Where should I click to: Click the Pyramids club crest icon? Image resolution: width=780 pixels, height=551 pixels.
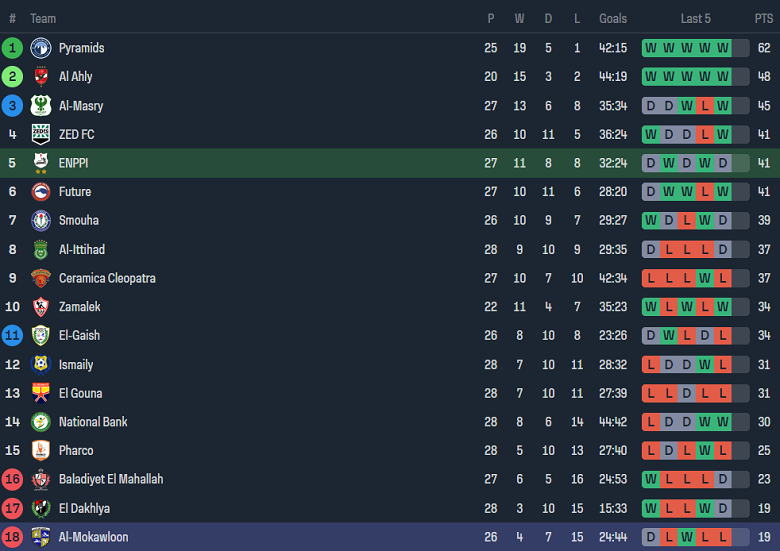[x=41, y=48]
